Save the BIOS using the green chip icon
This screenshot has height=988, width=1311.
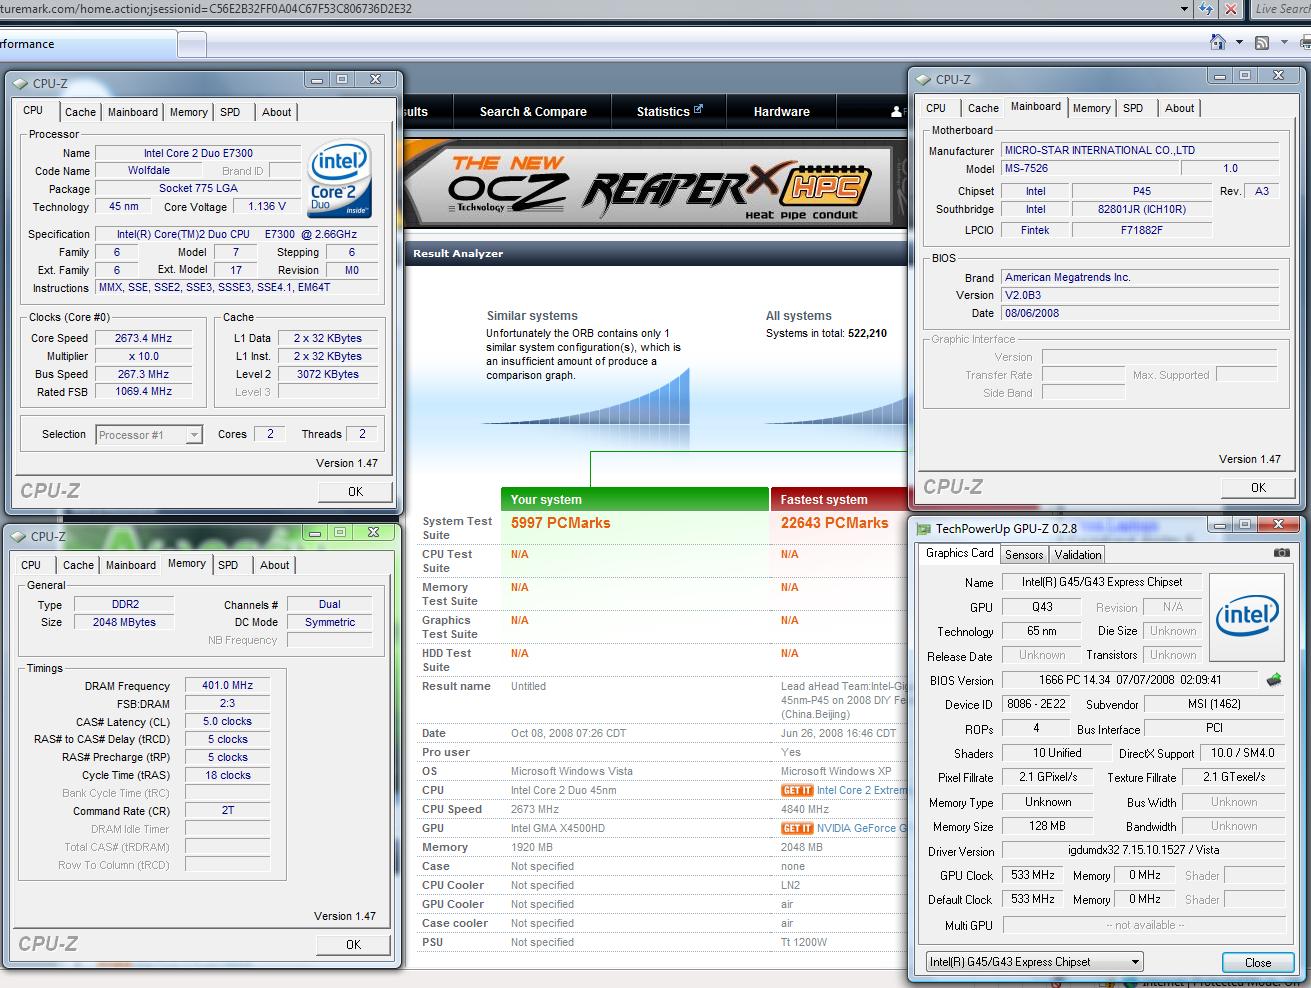[1274, 680]
